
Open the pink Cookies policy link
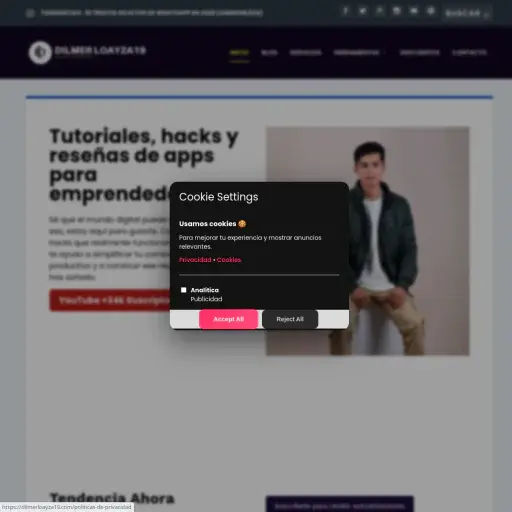click(x=229, y=260)
